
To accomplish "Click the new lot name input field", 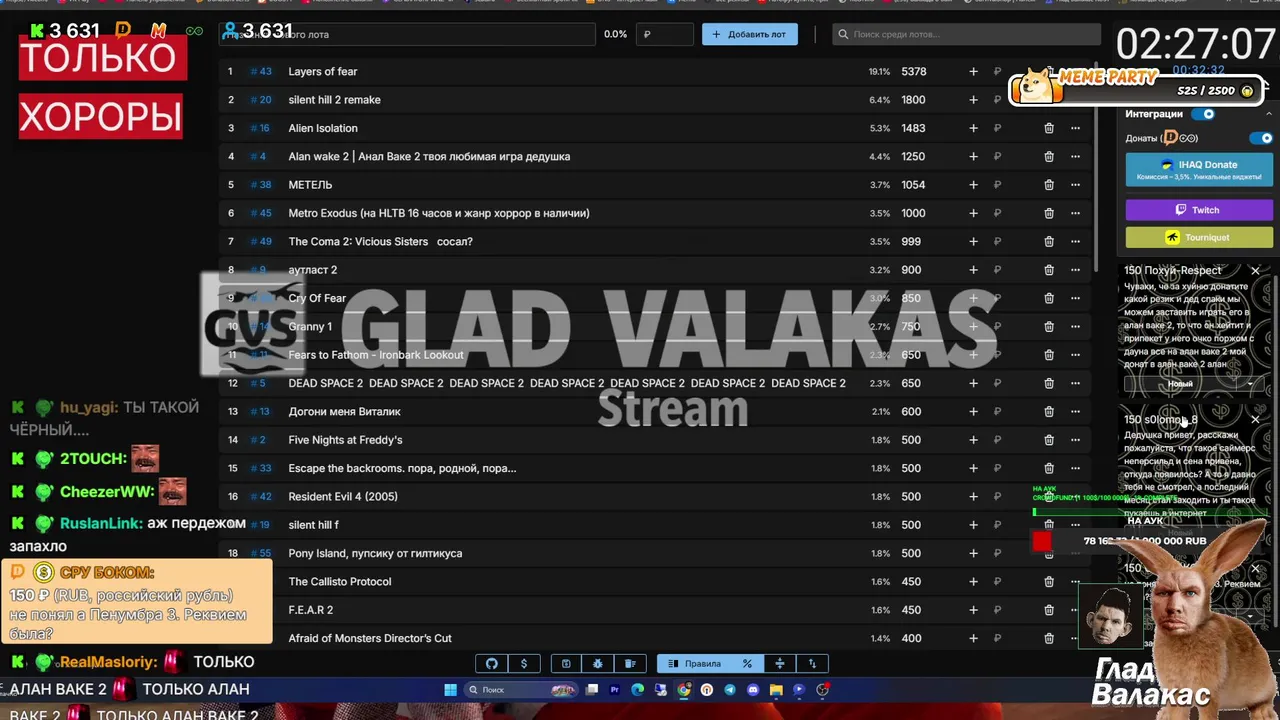I will (x=408, y=34).
